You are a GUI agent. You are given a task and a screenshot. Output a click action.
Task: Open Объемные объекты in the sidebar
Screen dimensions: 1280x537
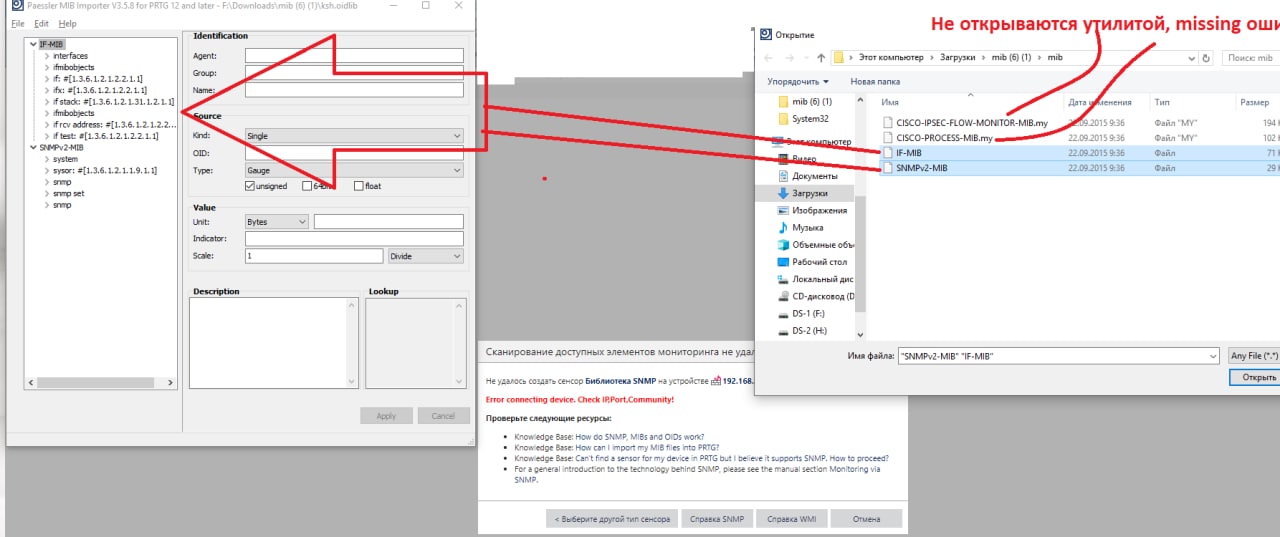pyautogui.click(x=817, y=245)
